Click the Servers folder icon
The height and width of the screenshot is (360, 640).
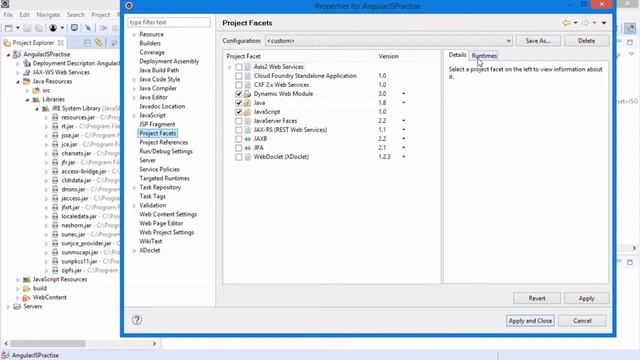[17, 307]
